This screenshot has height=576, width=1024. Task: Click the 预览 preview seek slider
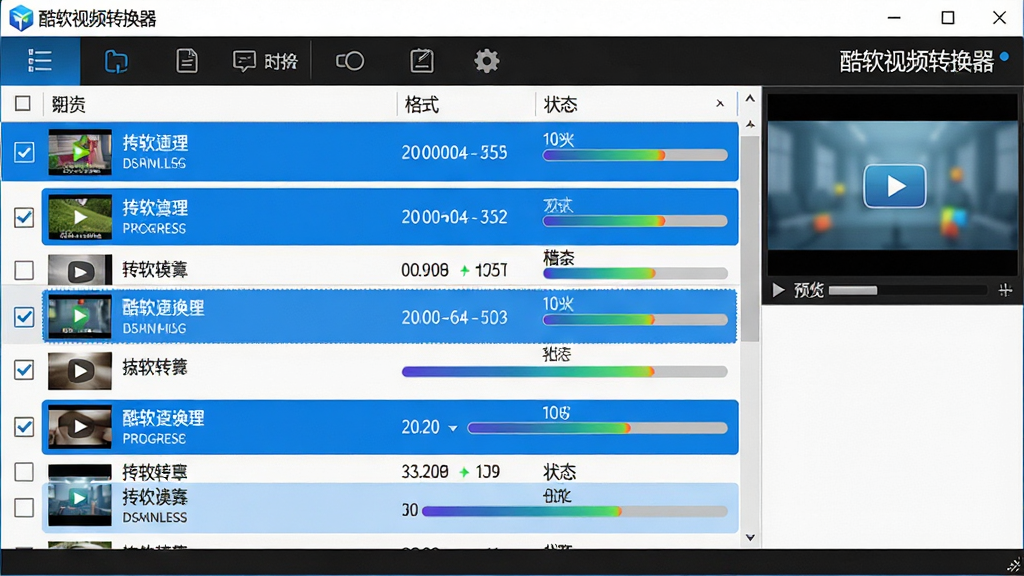(908, 290)
